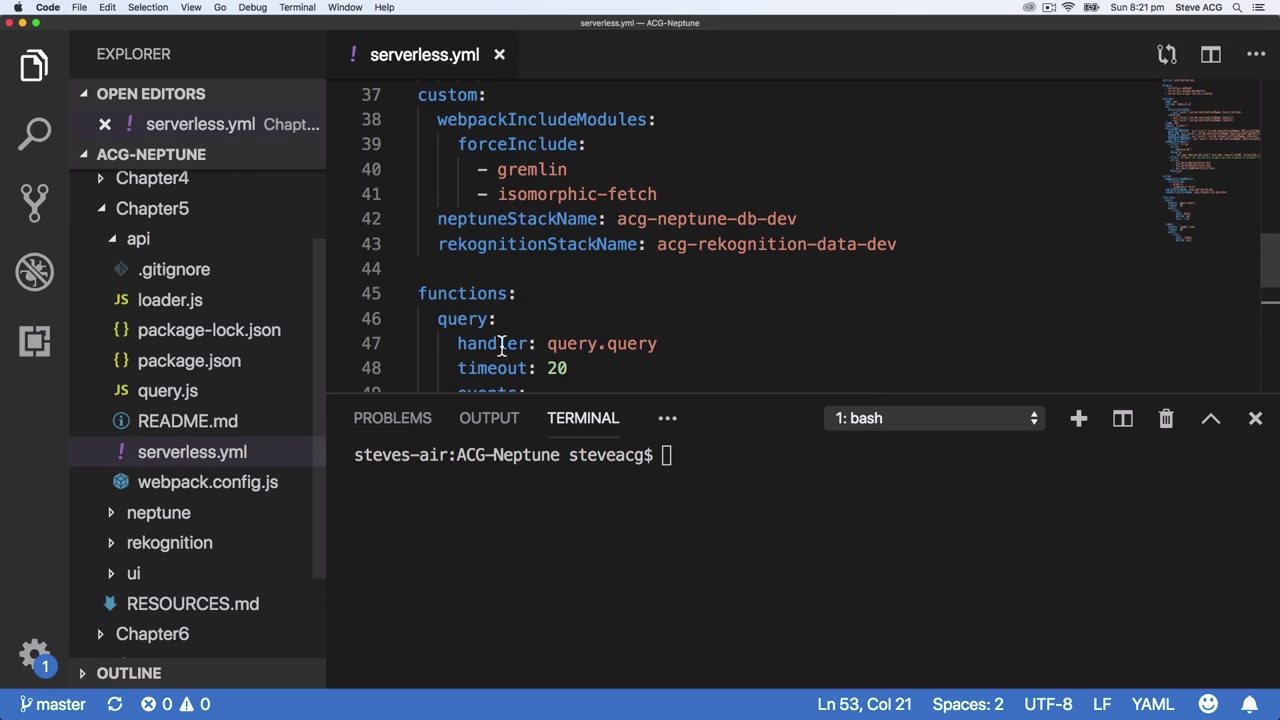Change language mode from YAML

(1152, 704)
